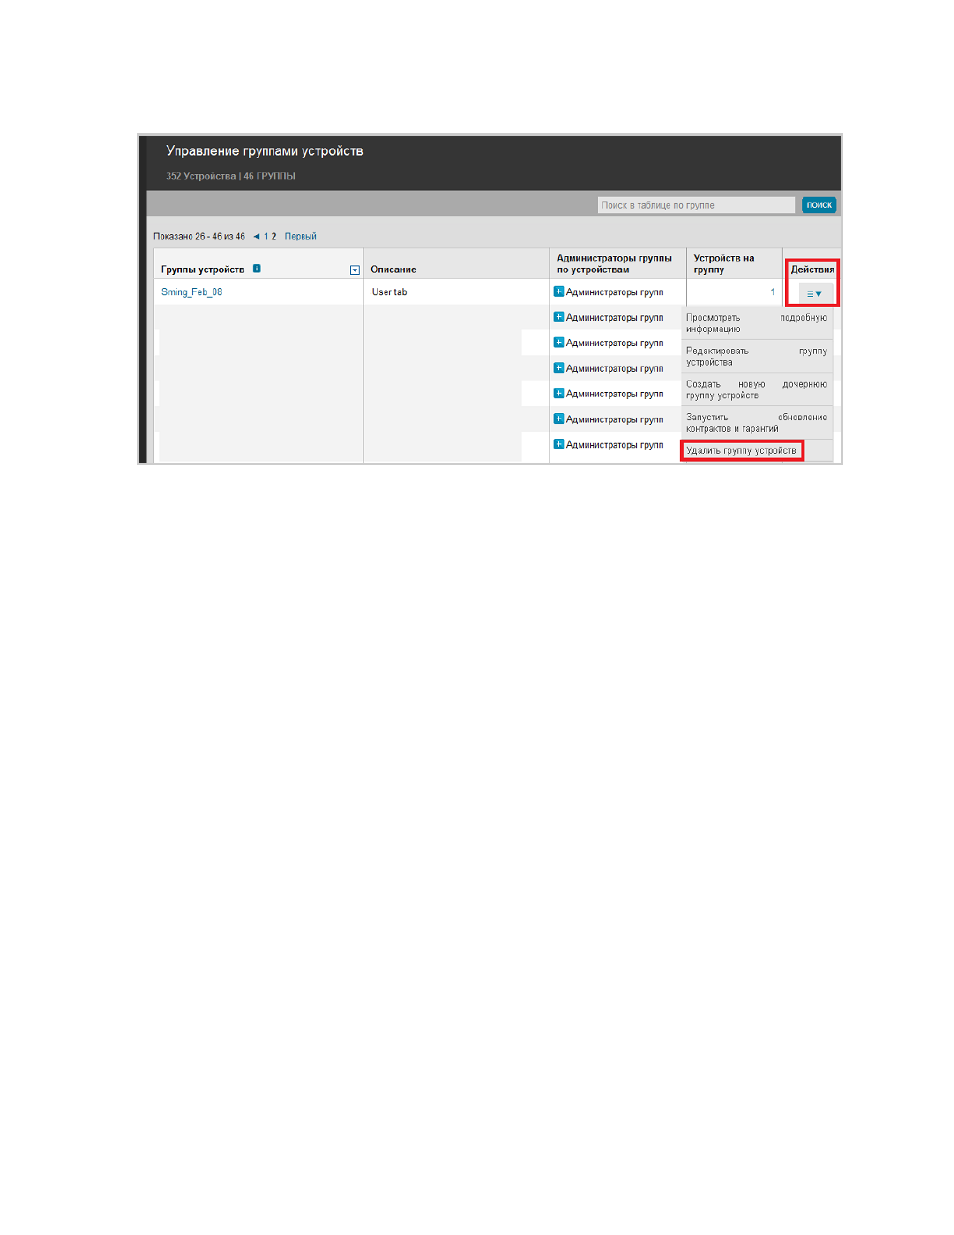Image resolution: width=954 pixels, height=1235 pixels.
Task: Choose Просмотреть подробную информацию menu item
Action: click(x=757, y=323)
